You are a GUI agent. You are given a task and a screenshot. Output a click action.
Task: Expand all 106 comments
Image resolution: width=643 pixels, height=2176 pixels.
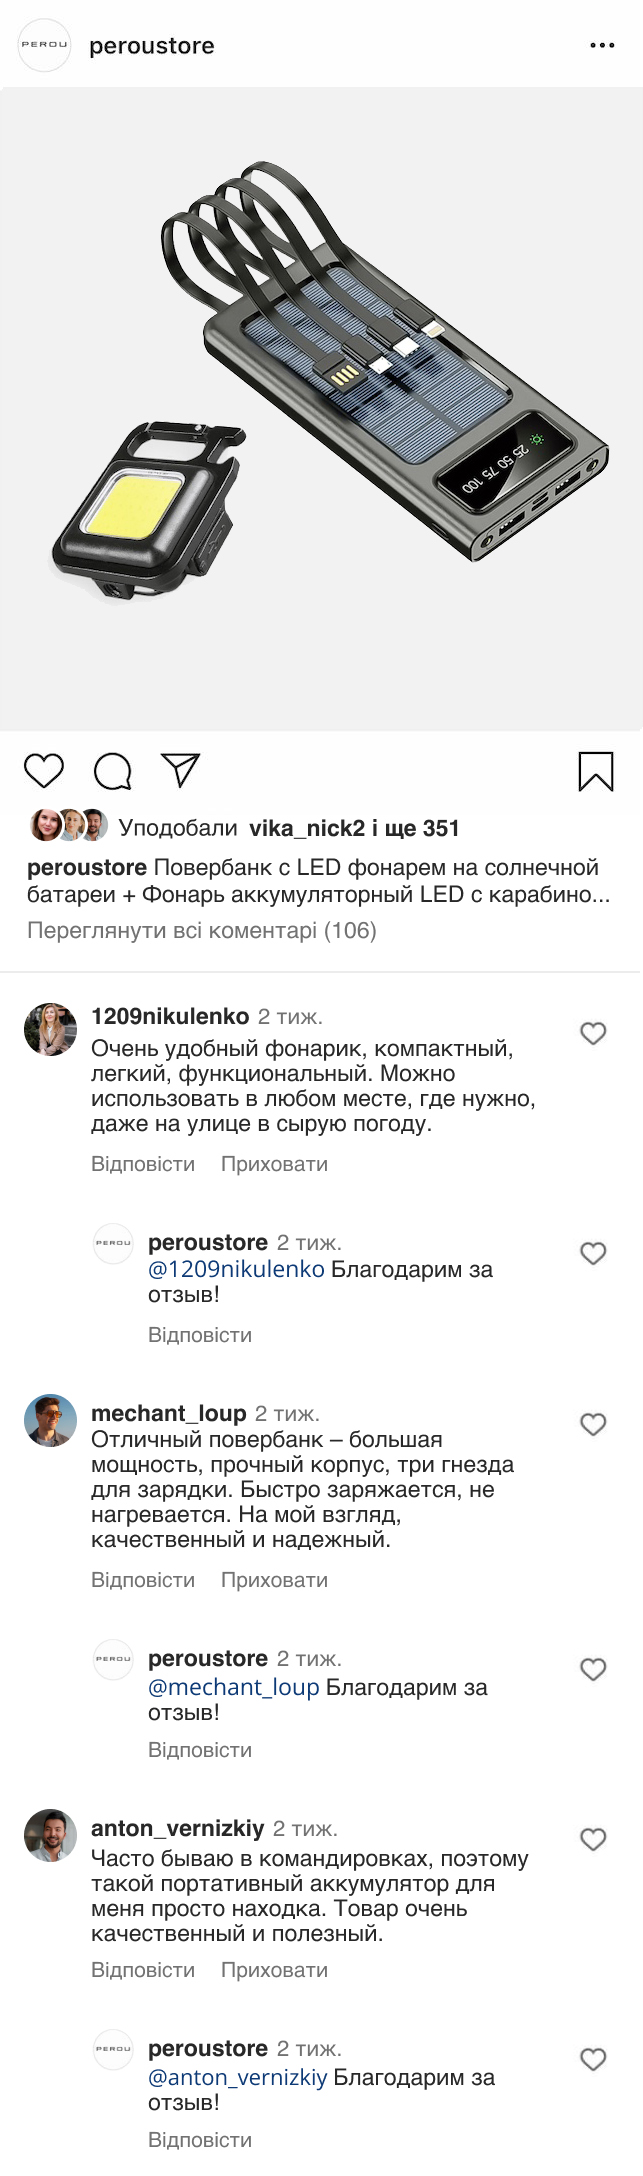pos(201,931)
